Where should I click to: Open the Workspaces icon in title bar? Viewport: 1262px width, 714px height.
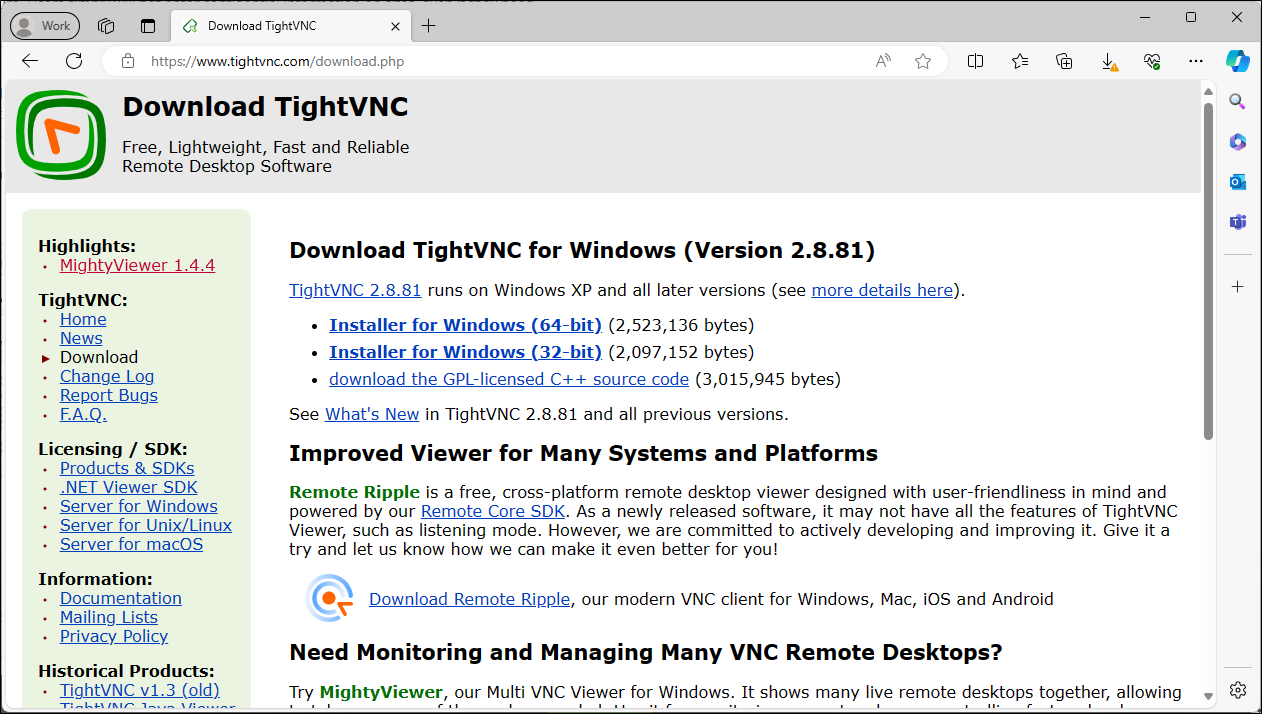[x=106, y=26]
